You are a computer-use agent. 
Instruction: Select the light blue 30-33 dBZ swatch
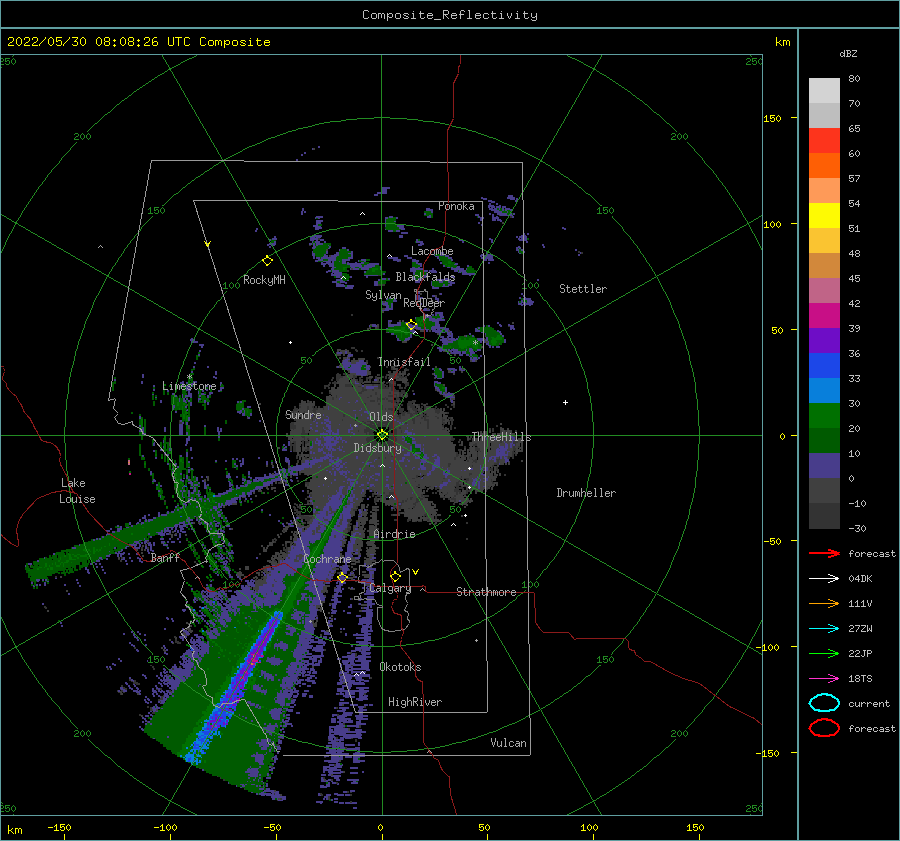[824, 391]
